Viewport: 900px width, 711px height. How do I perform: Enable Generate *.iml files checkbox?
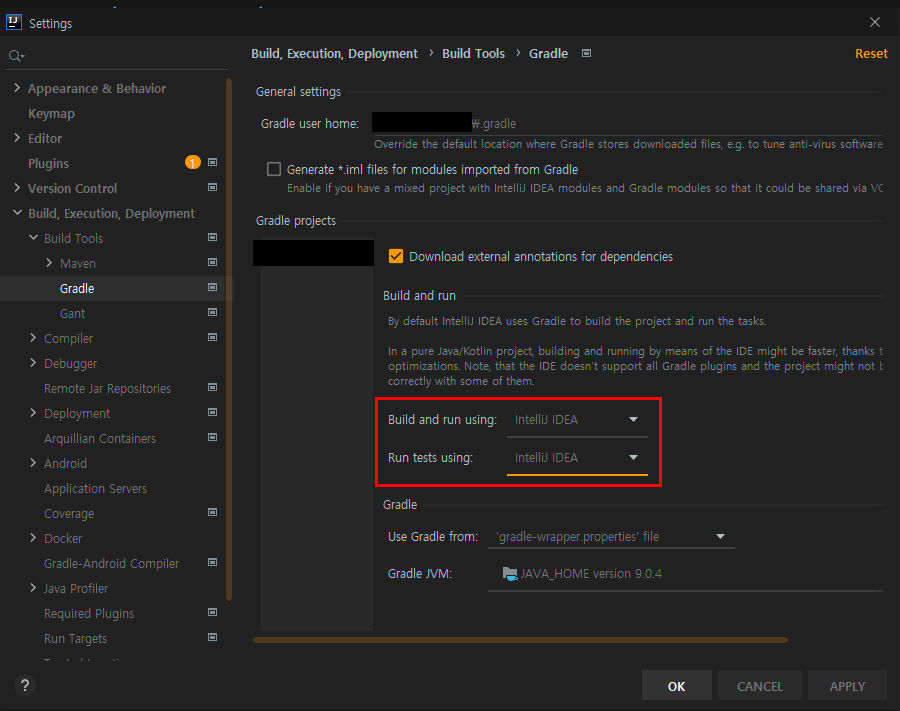pos(274,169)
